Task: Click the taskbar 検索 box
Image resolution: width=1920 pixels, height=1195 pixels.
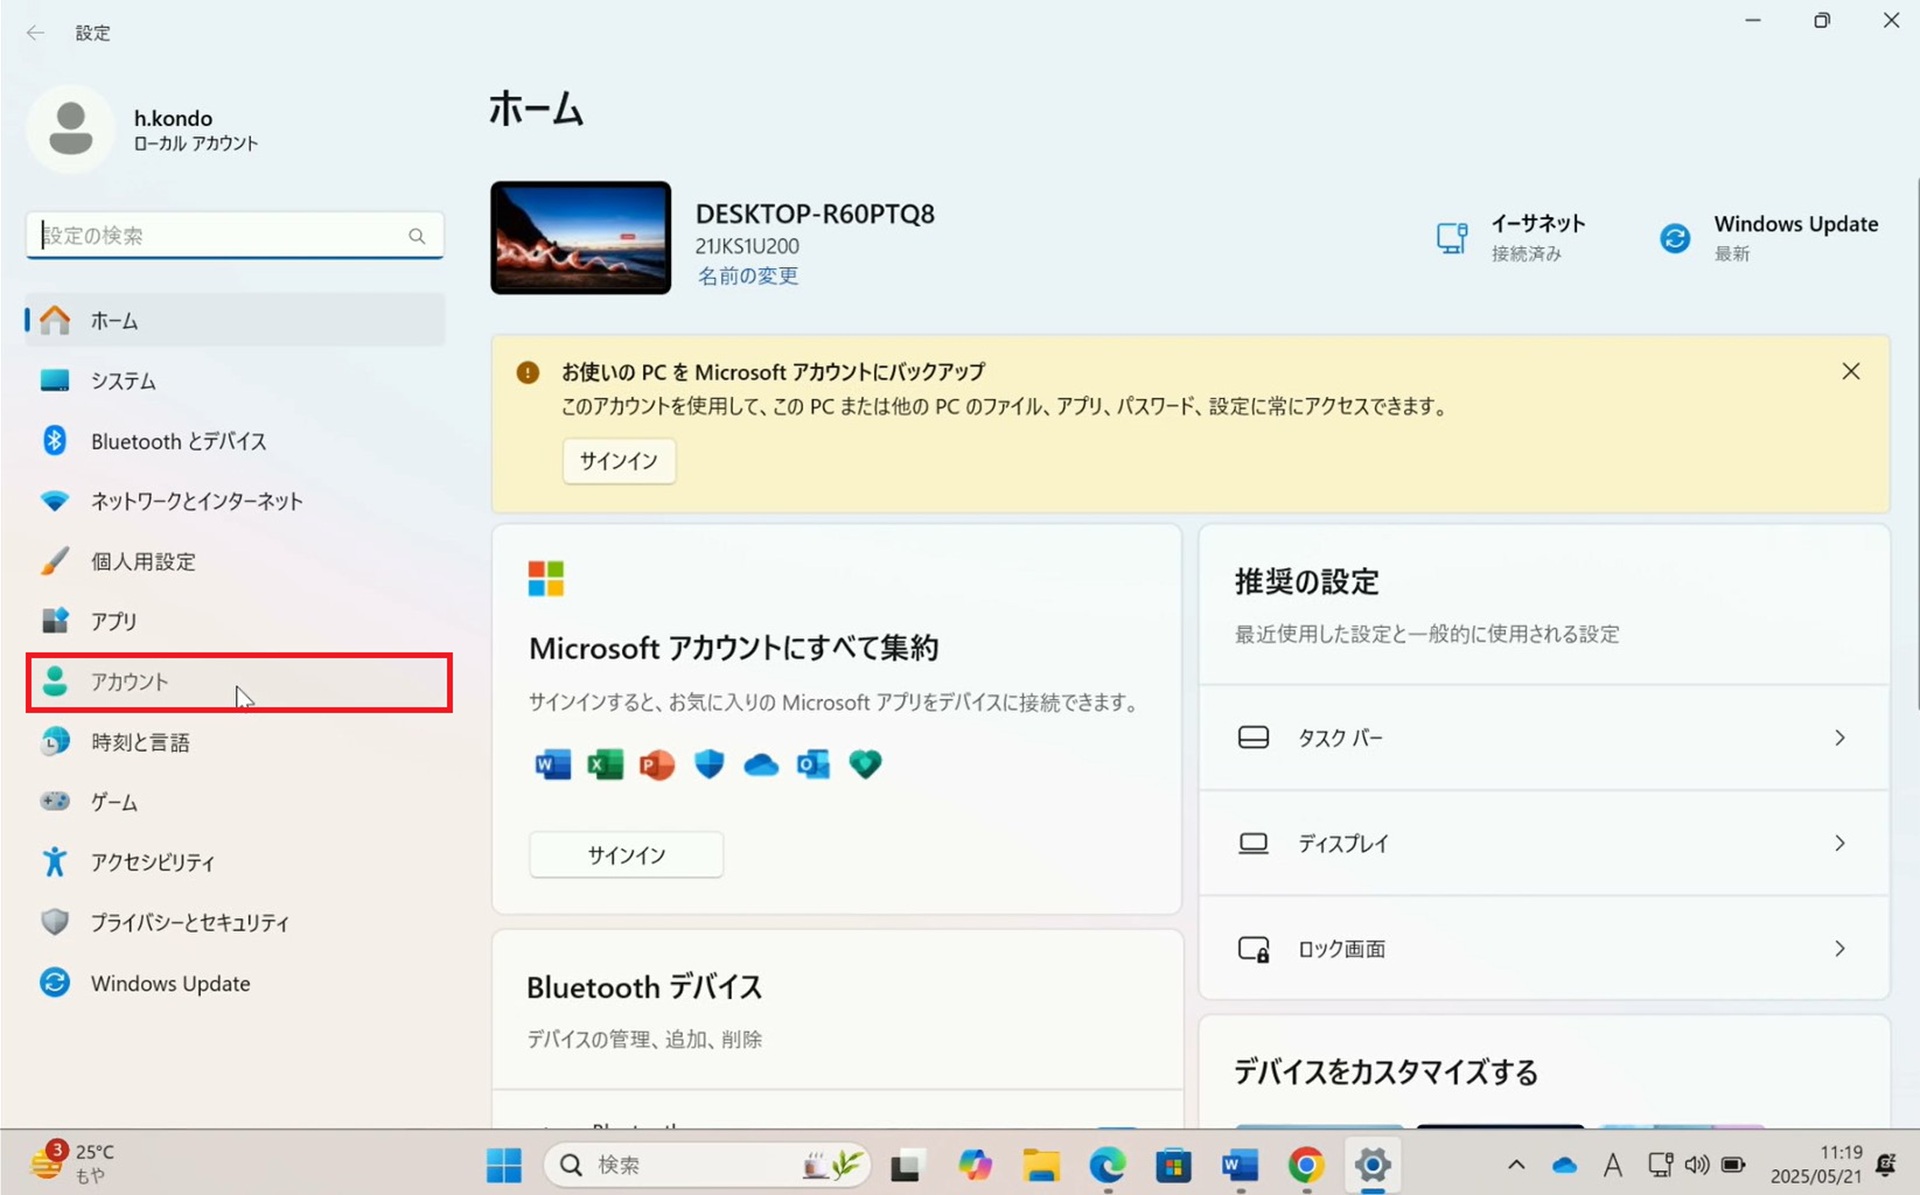Action: click(x=707, y=1165)
